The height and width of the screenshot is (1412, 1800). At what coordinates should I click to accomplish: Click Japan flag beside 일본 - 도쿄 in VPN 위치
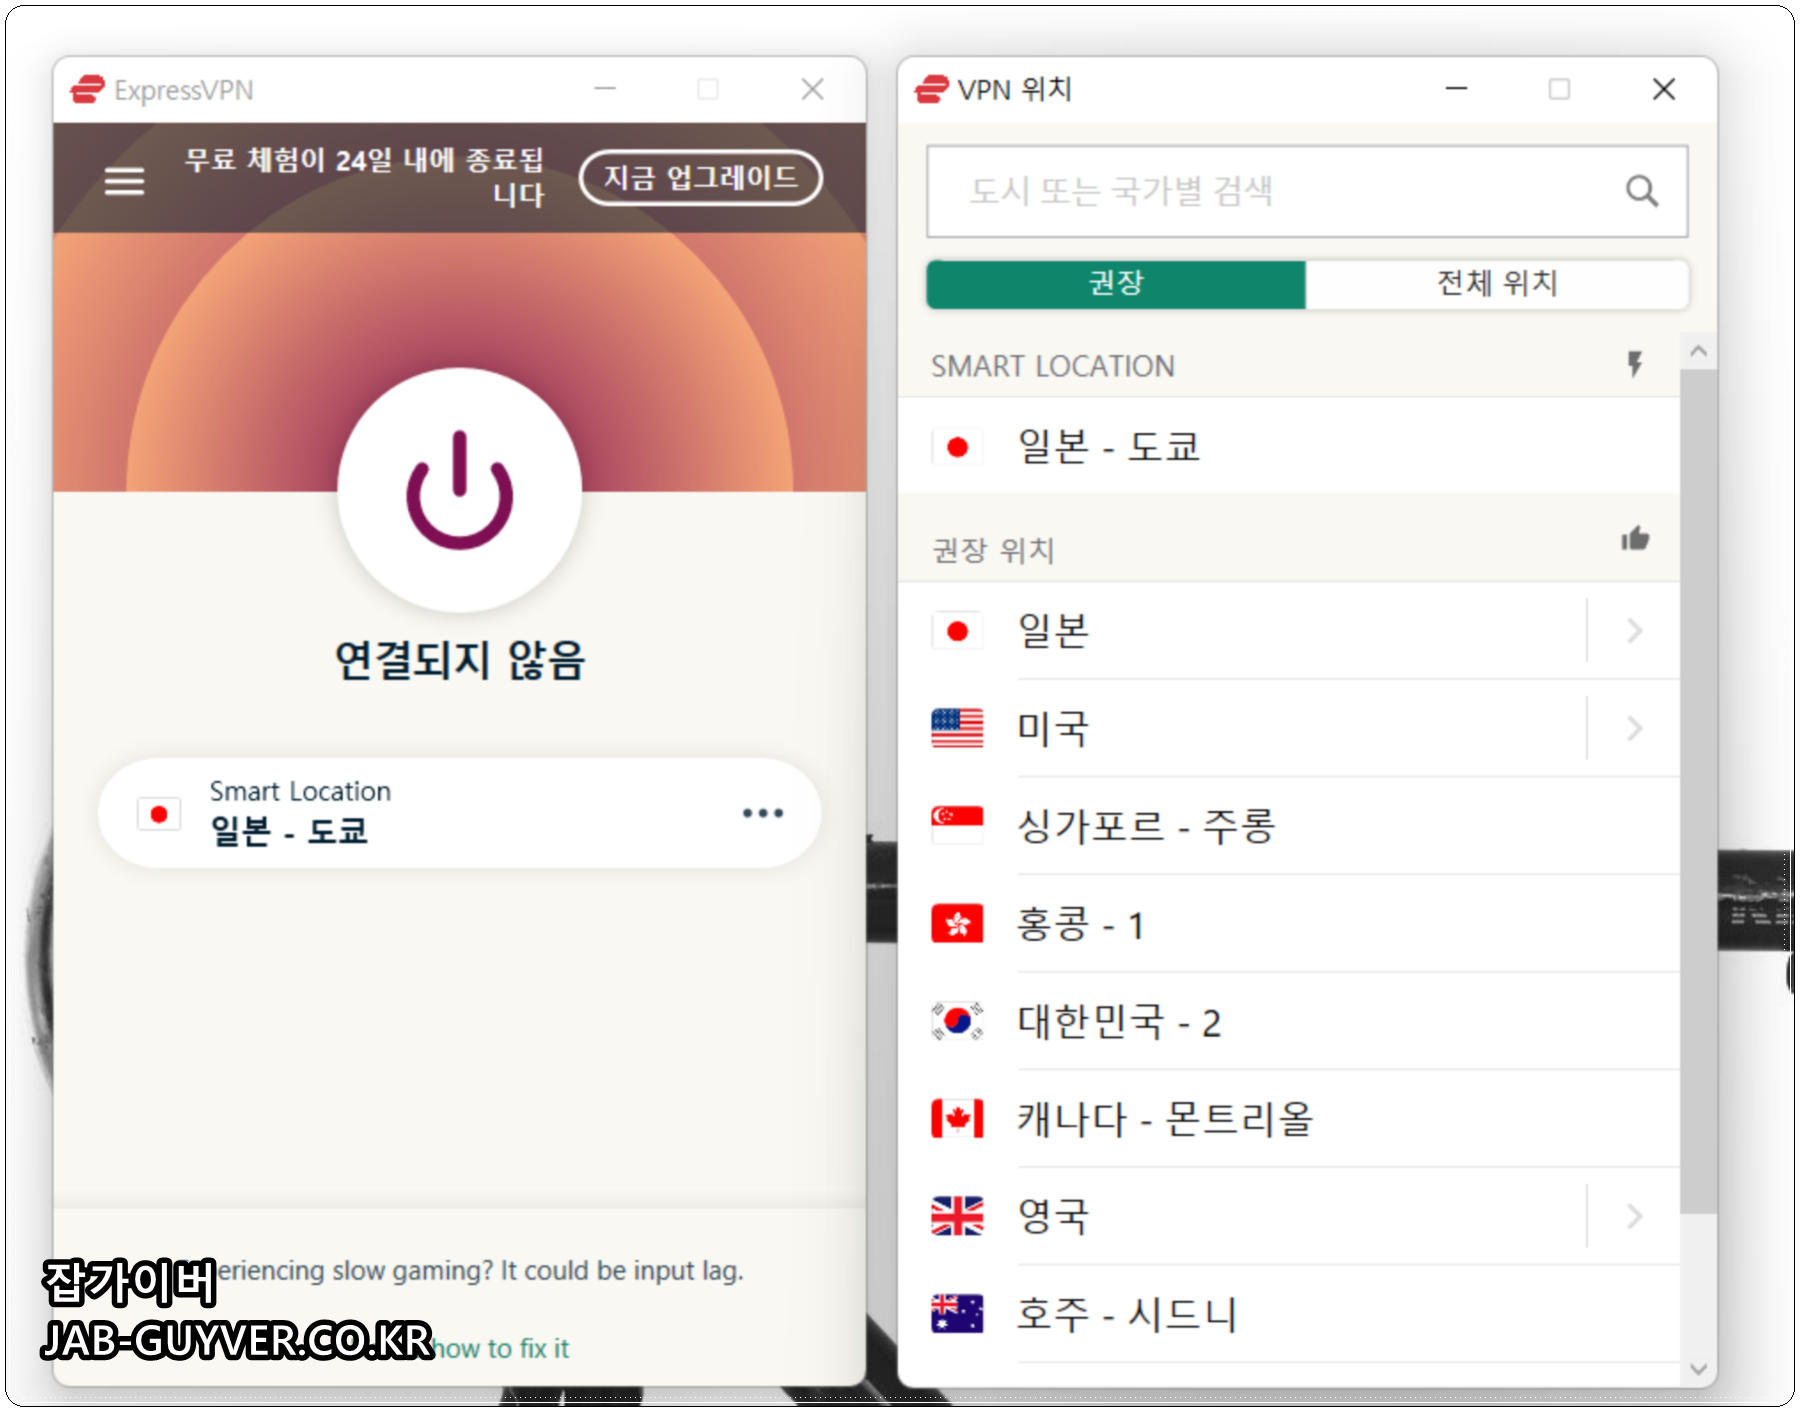point(957,446)
